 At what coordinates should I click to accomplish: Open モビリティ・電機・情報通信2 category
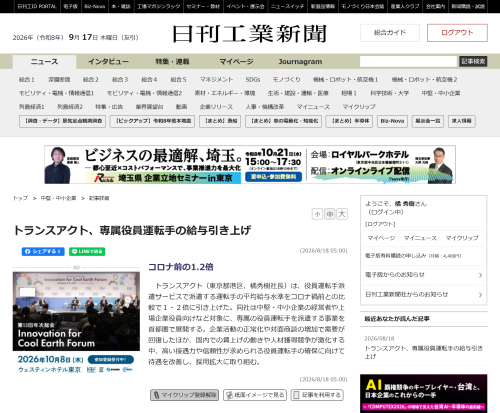click(x=144, y=93)
